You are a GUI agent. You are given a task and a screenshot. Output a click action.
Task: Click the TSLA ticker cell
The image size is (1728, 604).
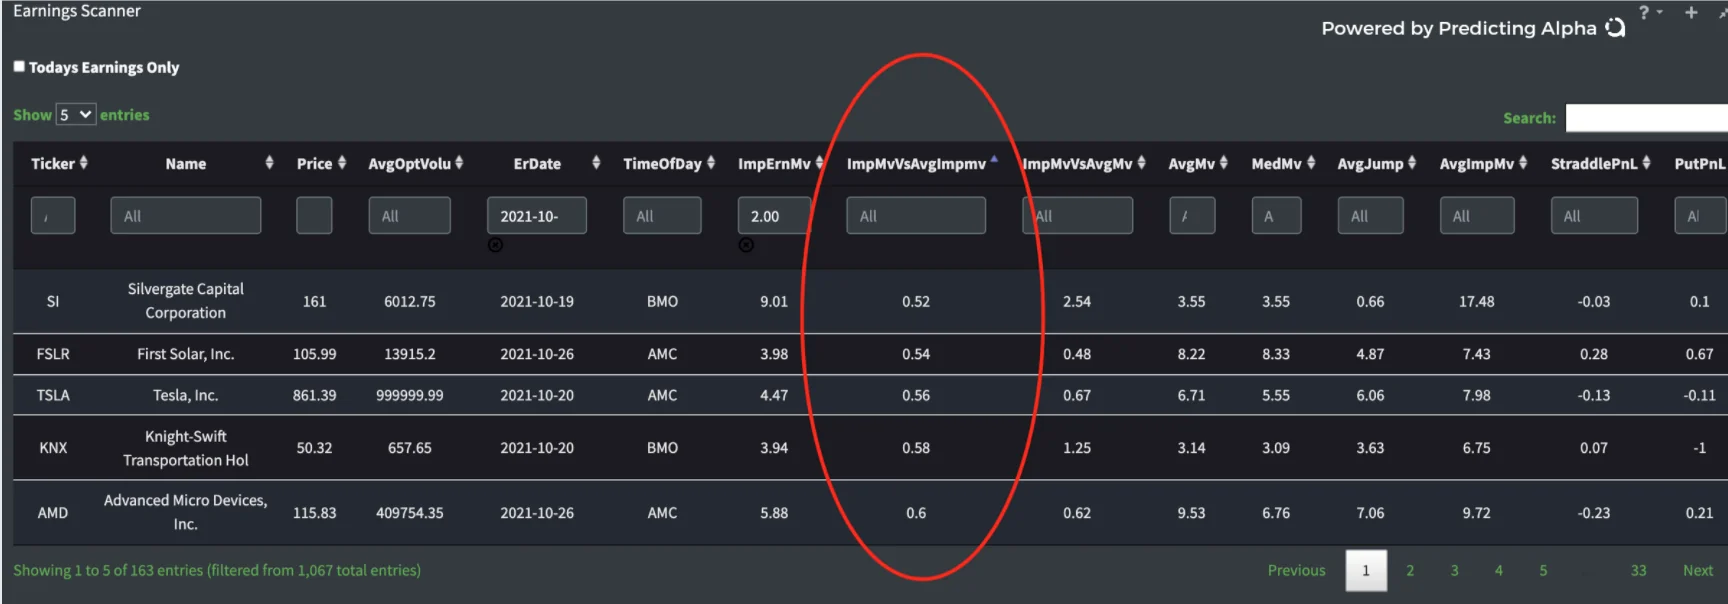click(x=53, y=395)
